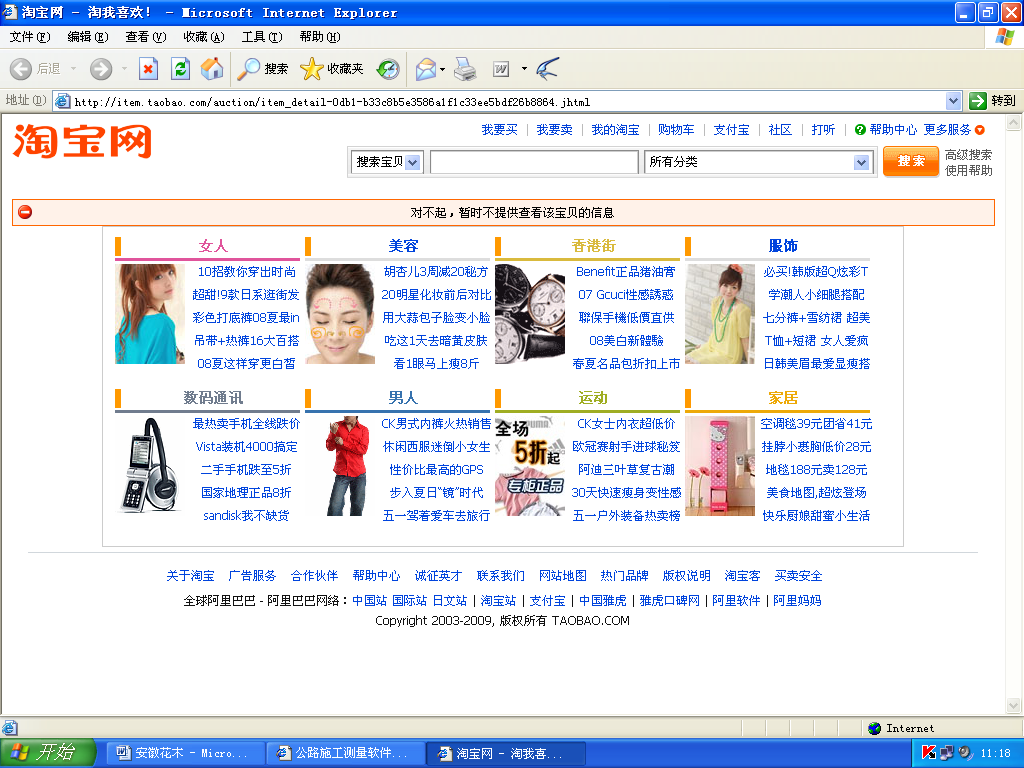Open the 支付宝 top navigation link

pyautogui.click(x=731, y=130)
